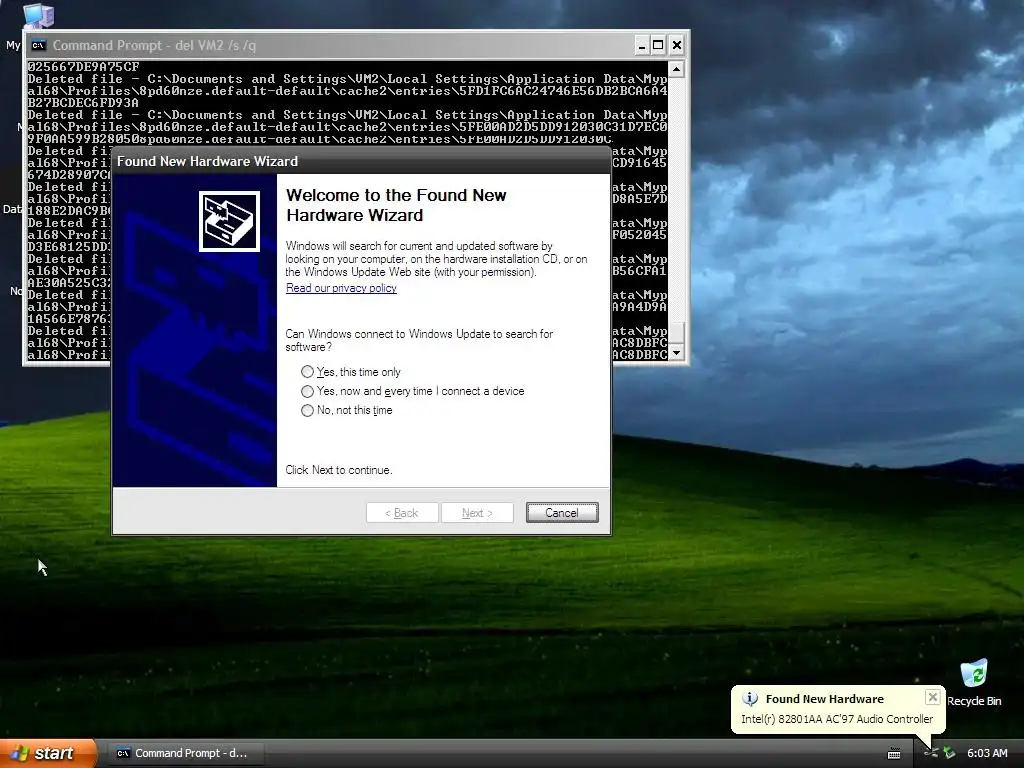The height and width of the screenshot is (768, 1024).
Task: Click the "Found New Hardware" balloon title
Action: point(824,699)
